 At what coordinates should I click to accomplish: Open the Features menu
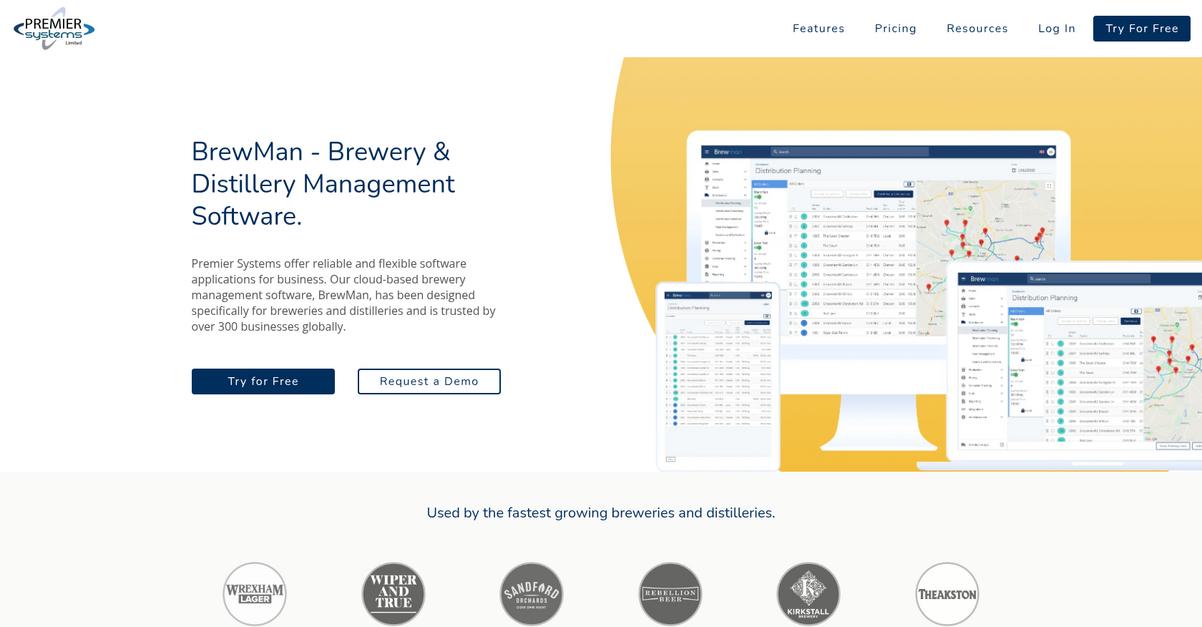pyautogui.click(x=818, y=29)
